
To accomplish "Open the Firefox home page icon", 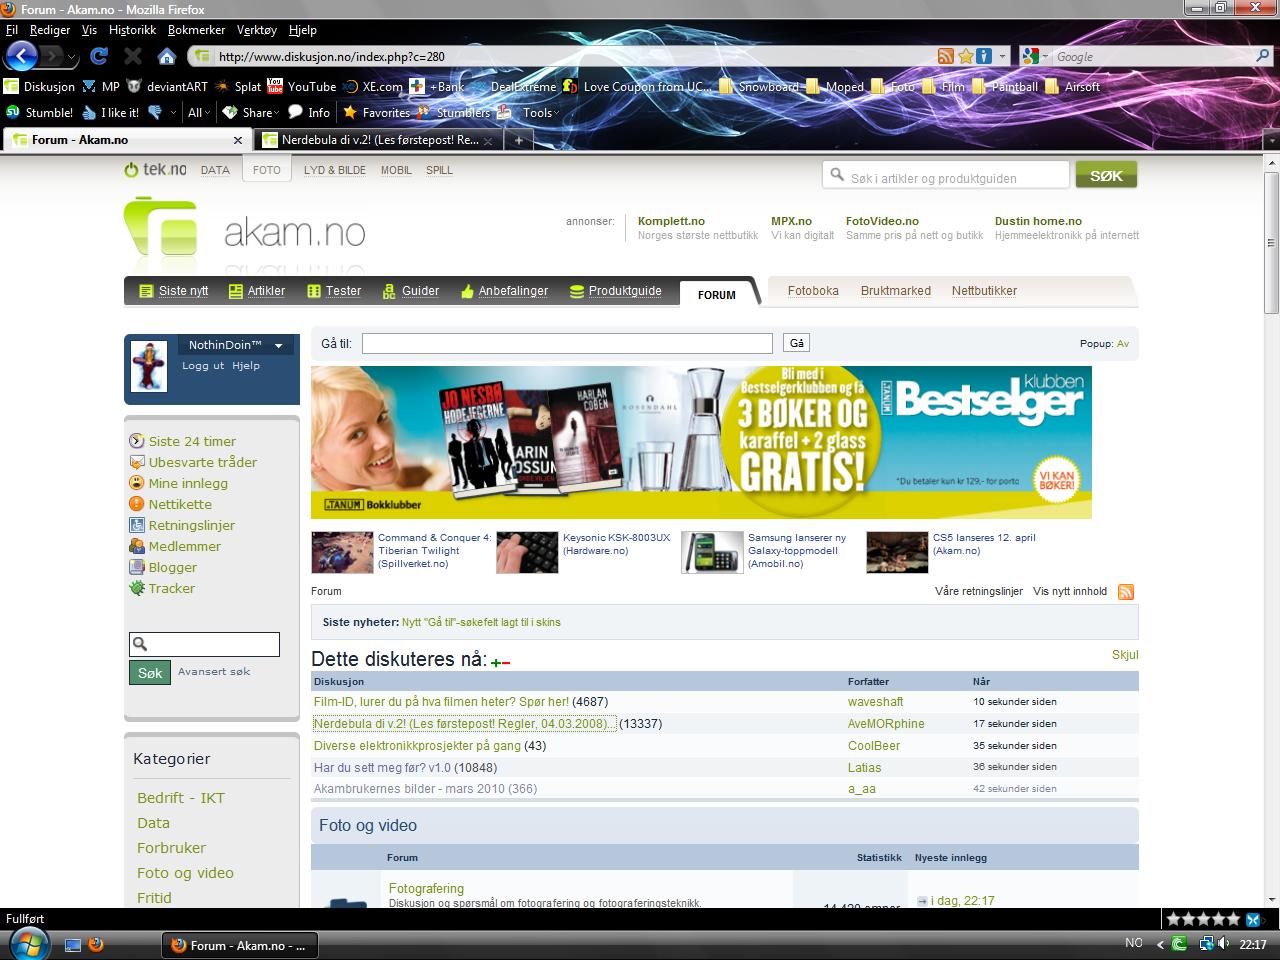I will 167,56.
